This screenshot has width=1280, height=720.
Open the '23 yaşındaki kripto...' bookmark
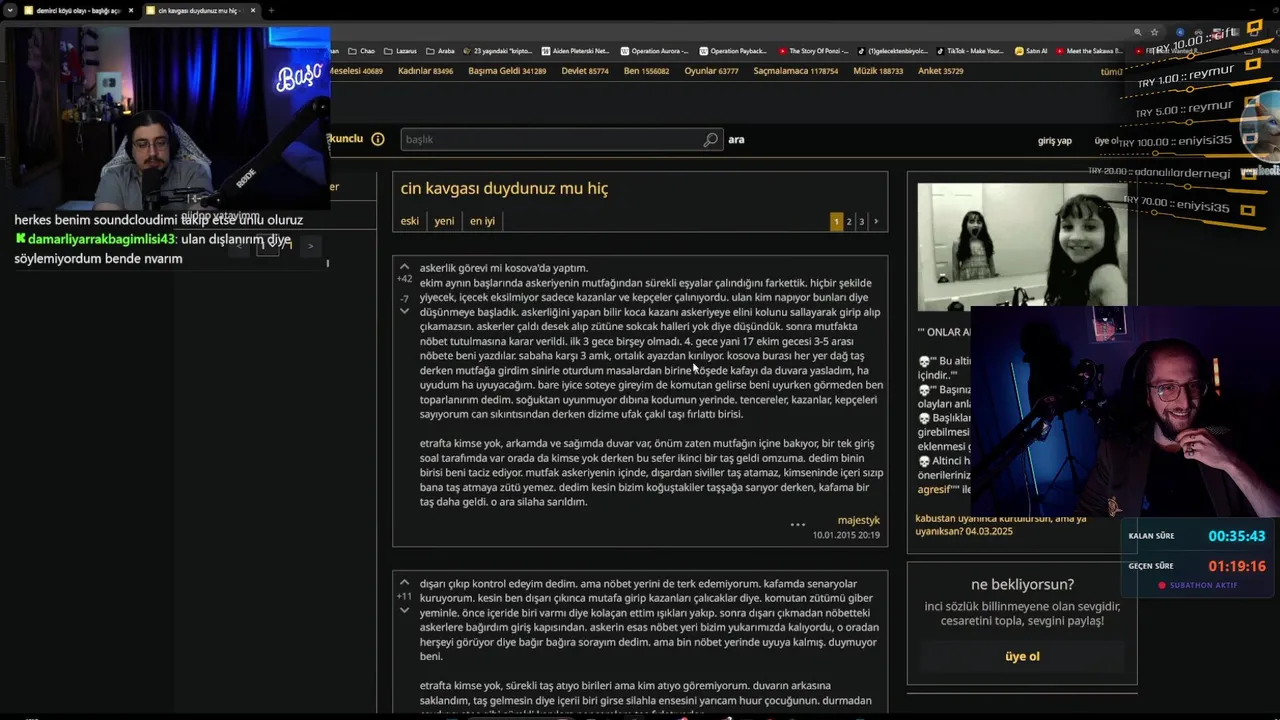pyautogui.click(x=497, y=51)
